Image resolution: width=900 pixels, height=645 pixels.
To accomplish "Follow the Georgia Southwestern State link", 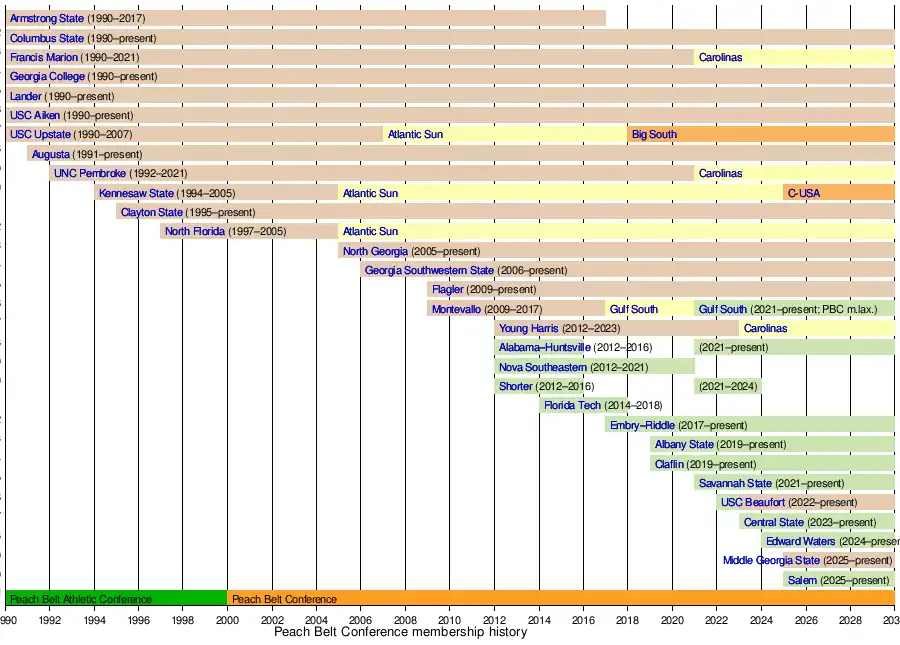I will [429, 270].
